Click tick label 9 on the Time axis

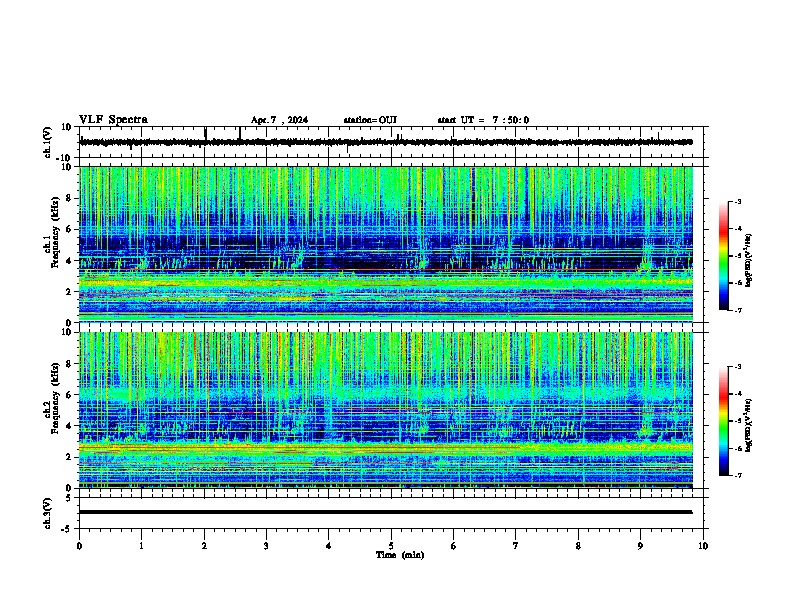[x=640, y=546]
